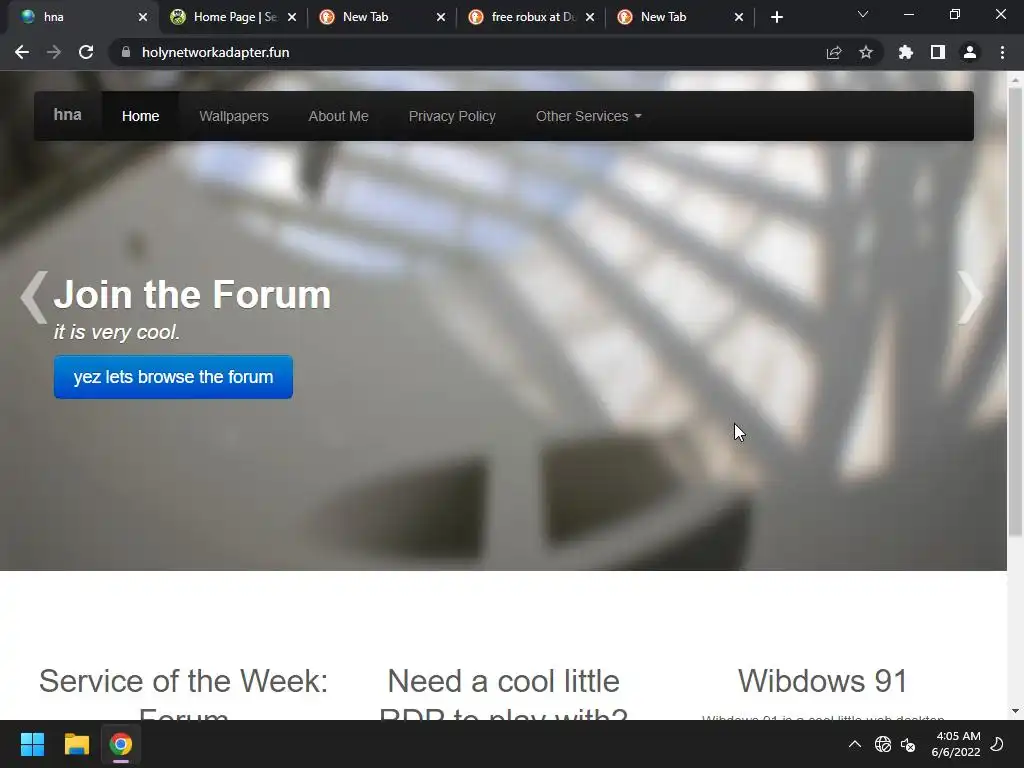The height and width of the screenshot is (768, 1024).
Task: Open the Windows Start menu
Action: point(32,744)
